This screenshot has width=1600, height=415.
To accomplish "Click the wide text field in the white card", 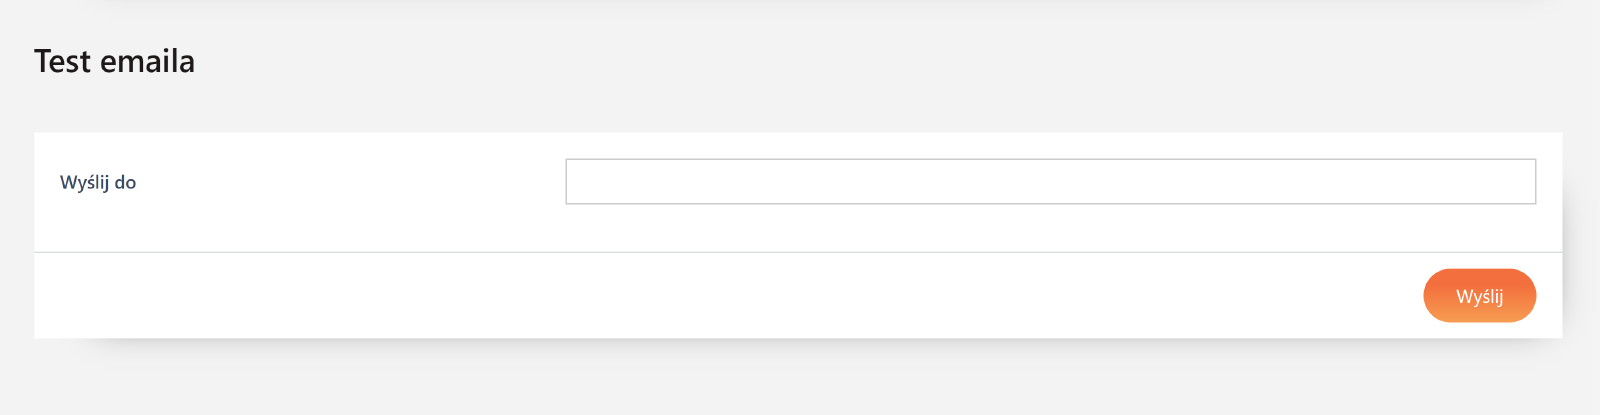I will click(x=1050, y=182).
